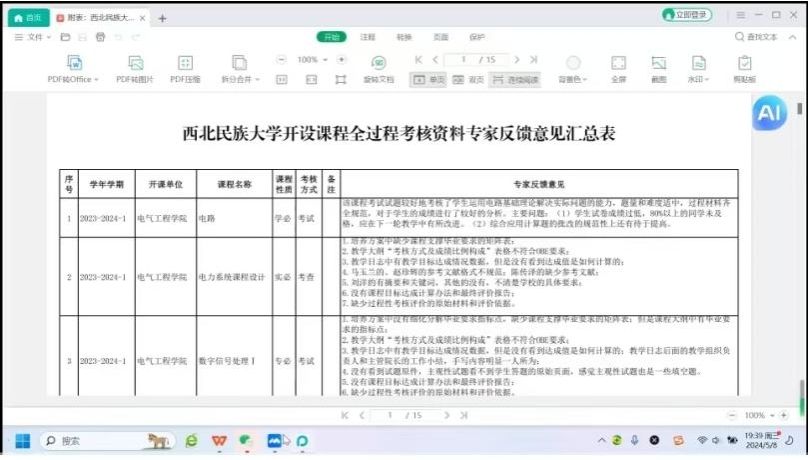Click the 立即登录 login button
Image resolution: width=808 pixels, height=460 pixels.
tap(687, 16)
